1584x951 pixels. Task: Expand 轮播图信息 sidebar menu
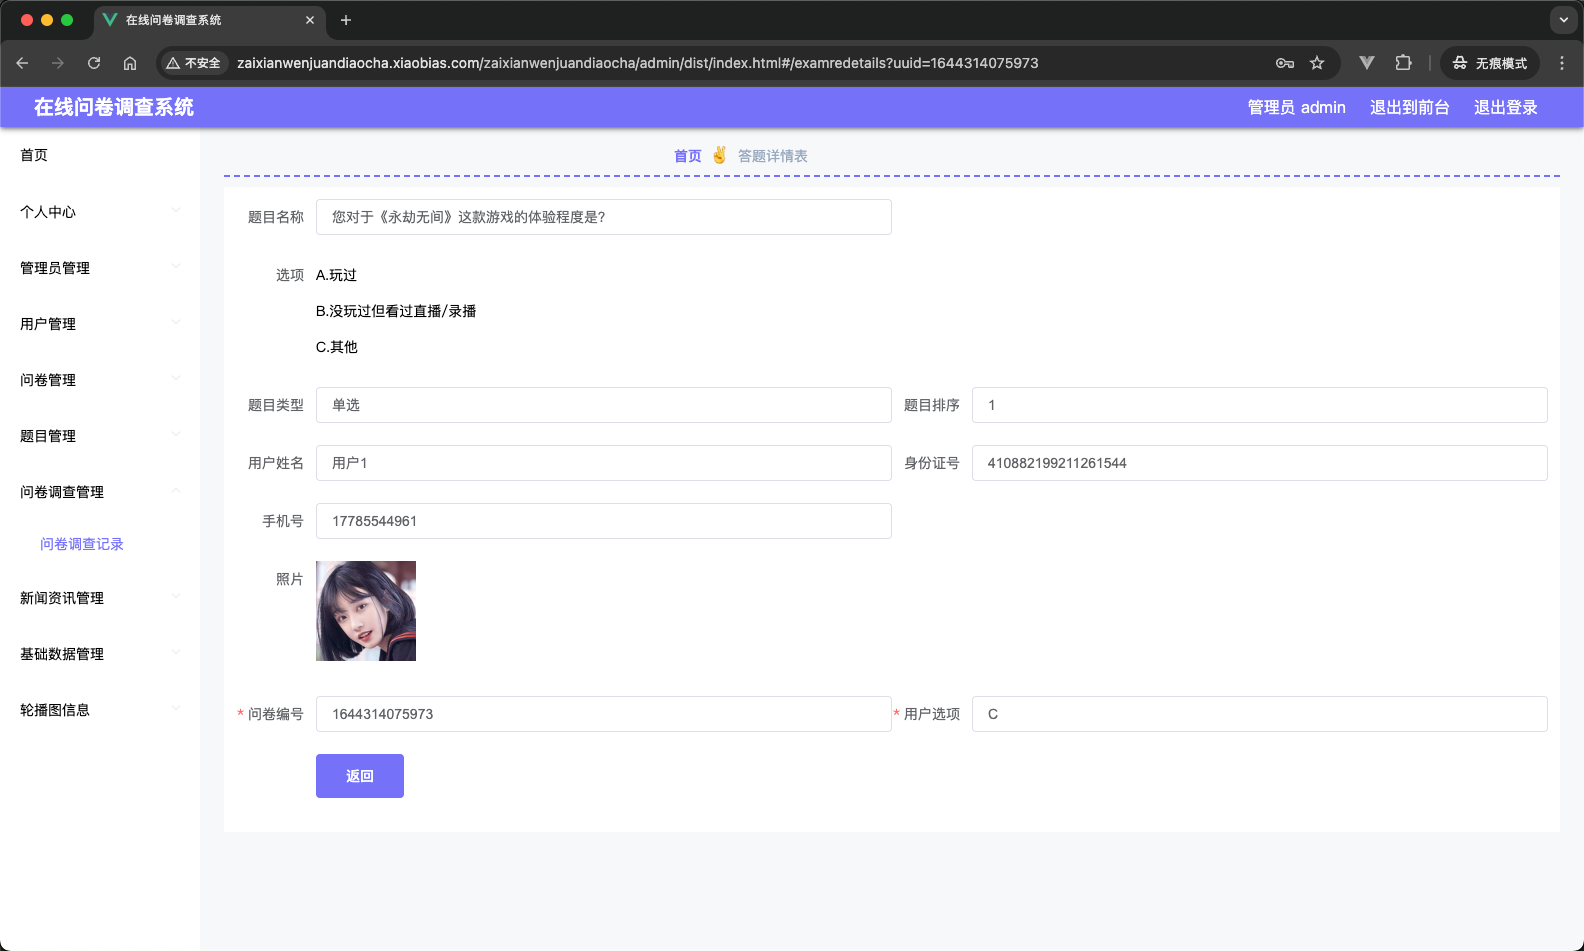(x=100, y=710)
